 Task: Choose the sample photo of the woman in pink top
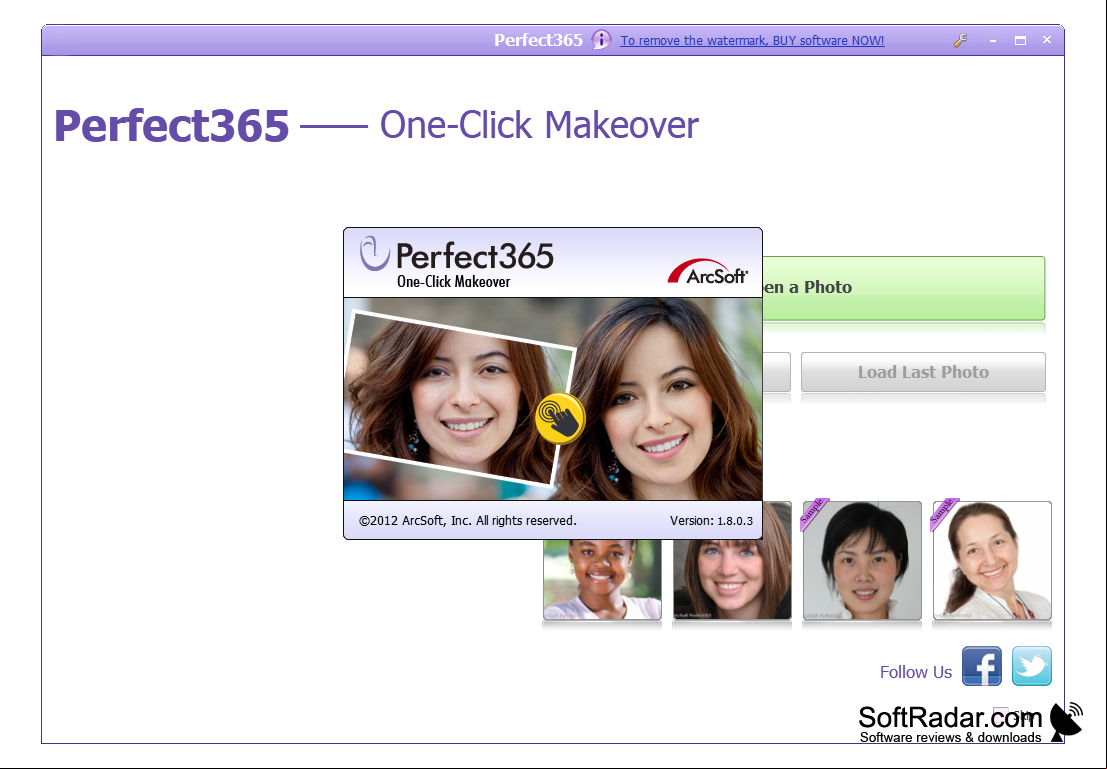point(602,580)
